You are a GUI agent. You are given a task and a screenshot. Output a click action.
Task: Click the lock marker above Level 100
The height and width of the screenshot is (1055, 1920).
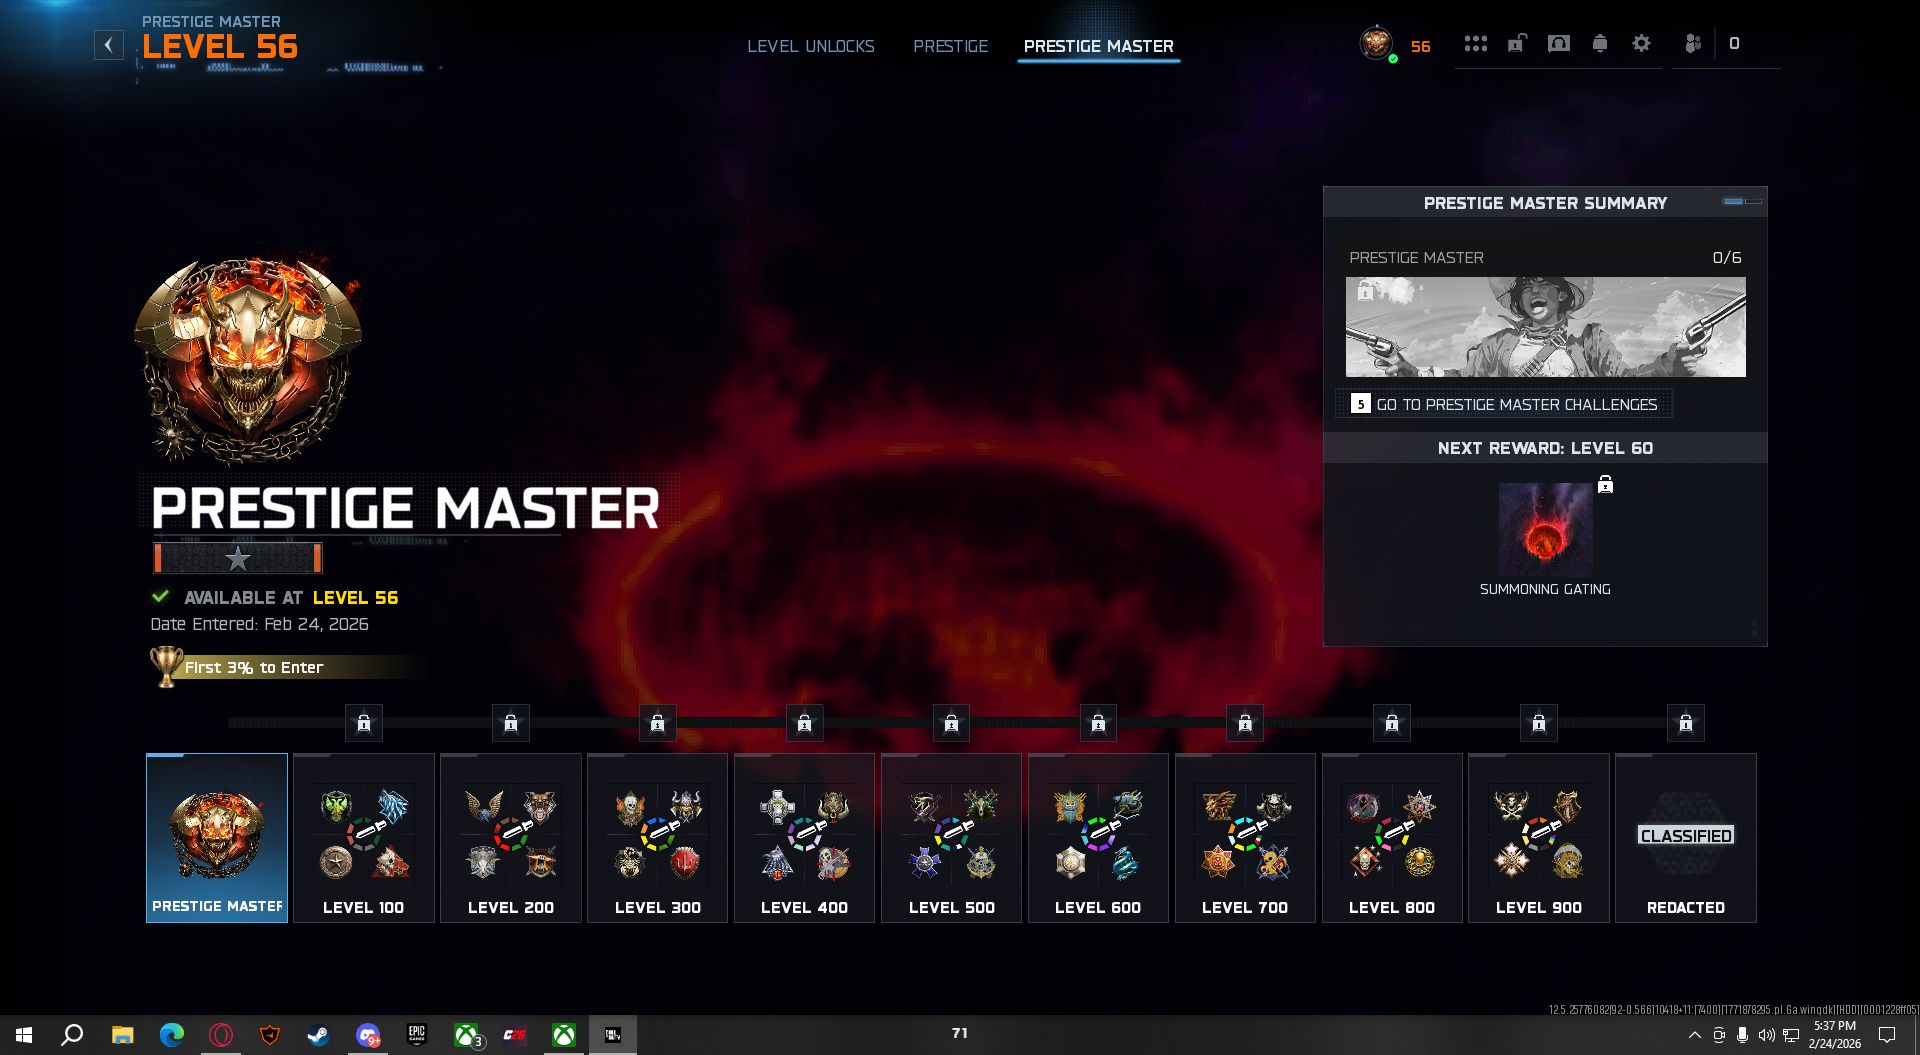(x=364, y=723)
